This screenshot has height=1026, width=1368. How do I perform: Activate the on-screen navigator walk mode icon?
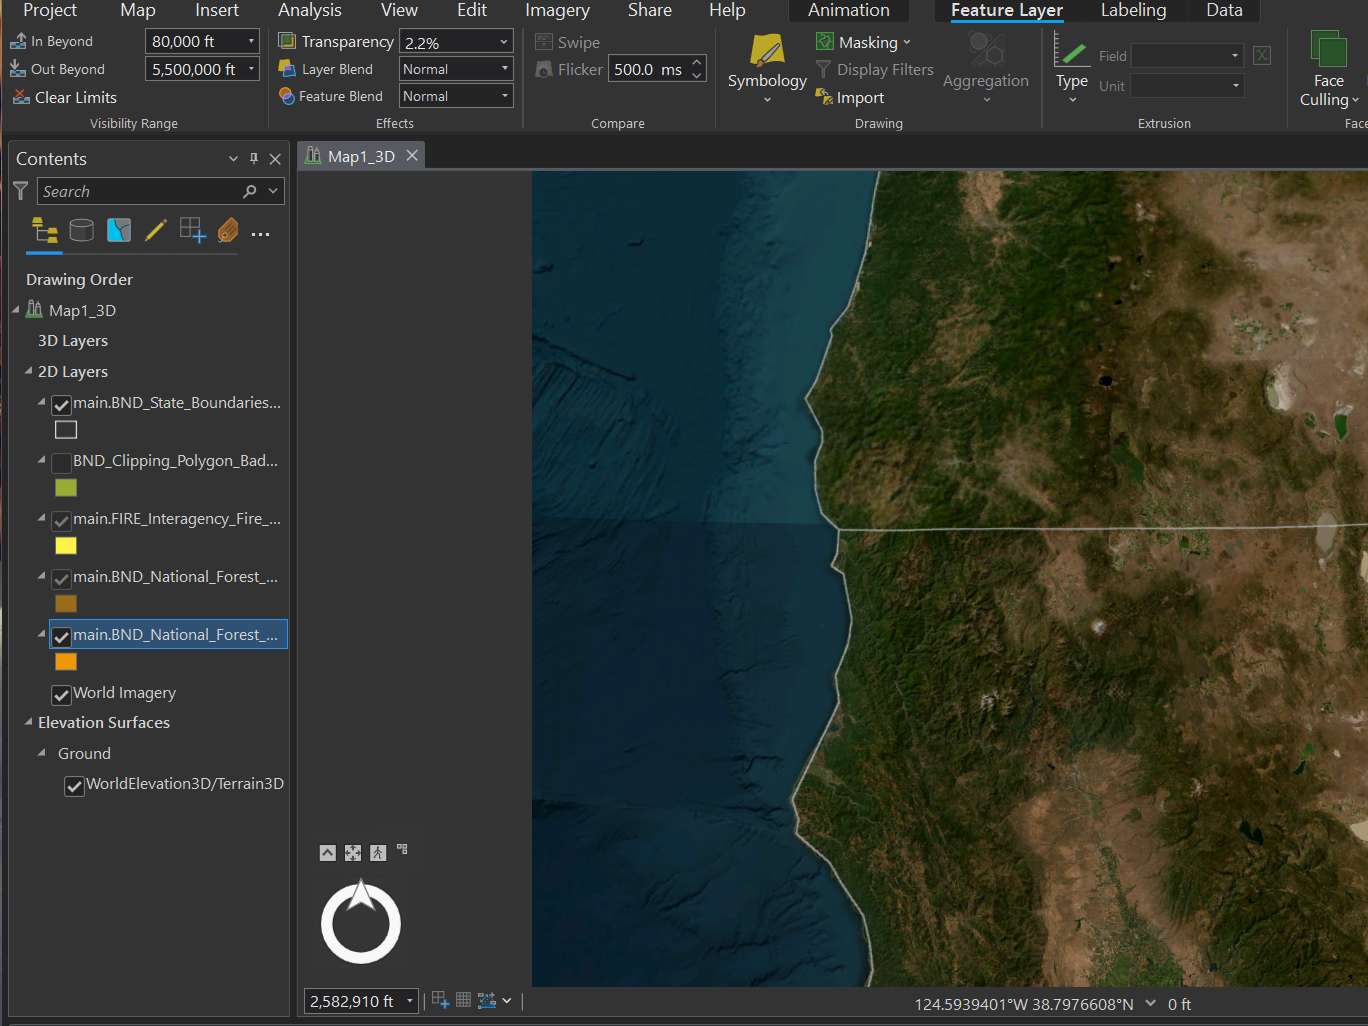tap(377, 852)
